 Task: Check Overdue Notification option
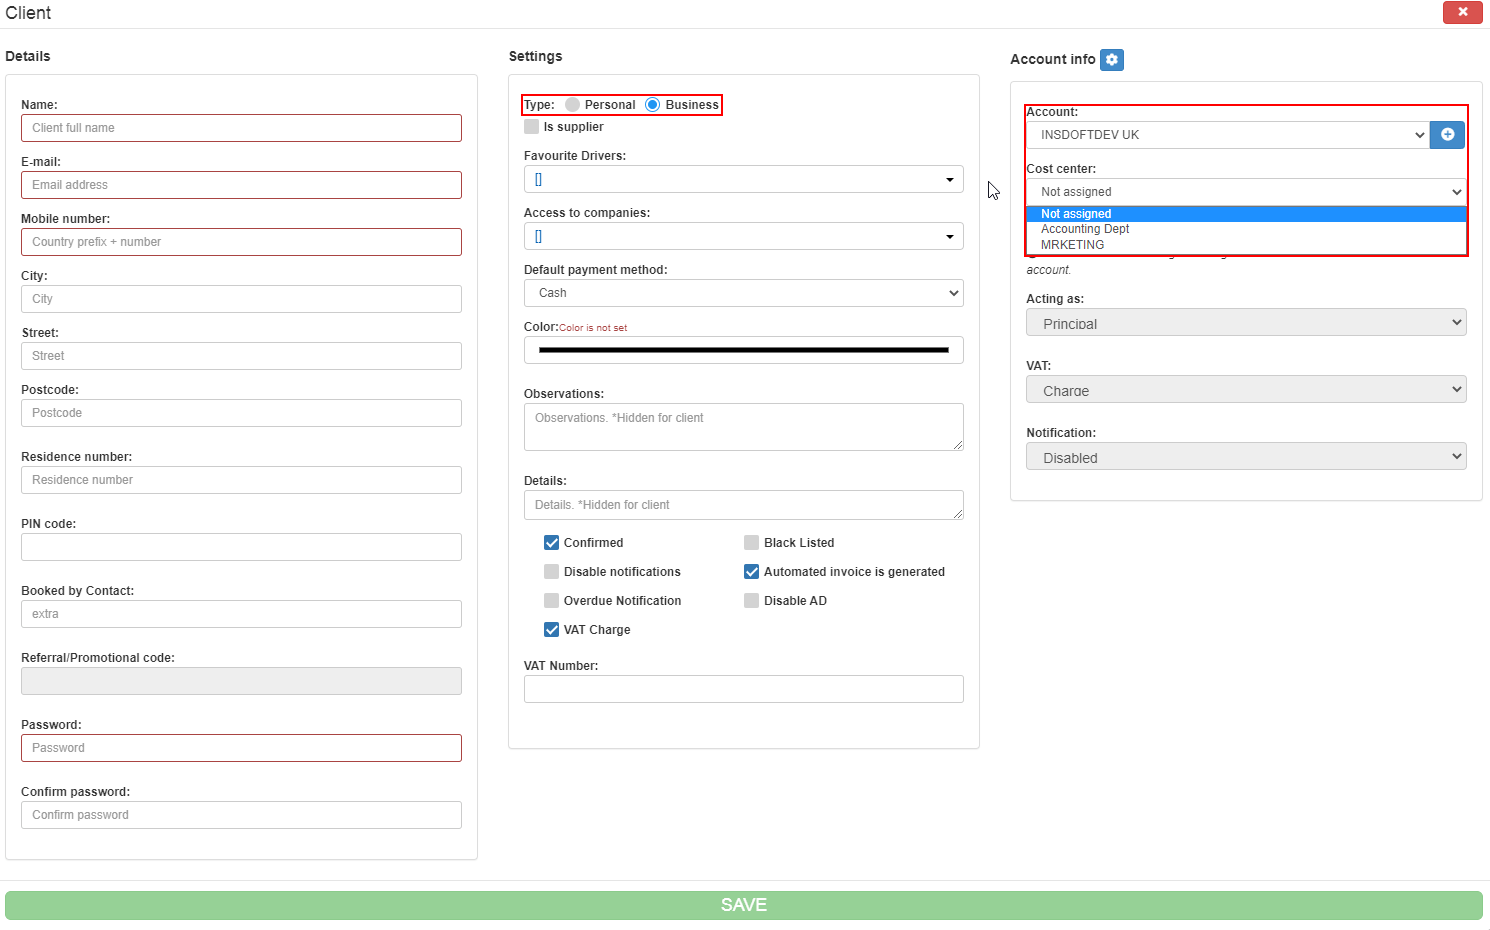point(551,601)
